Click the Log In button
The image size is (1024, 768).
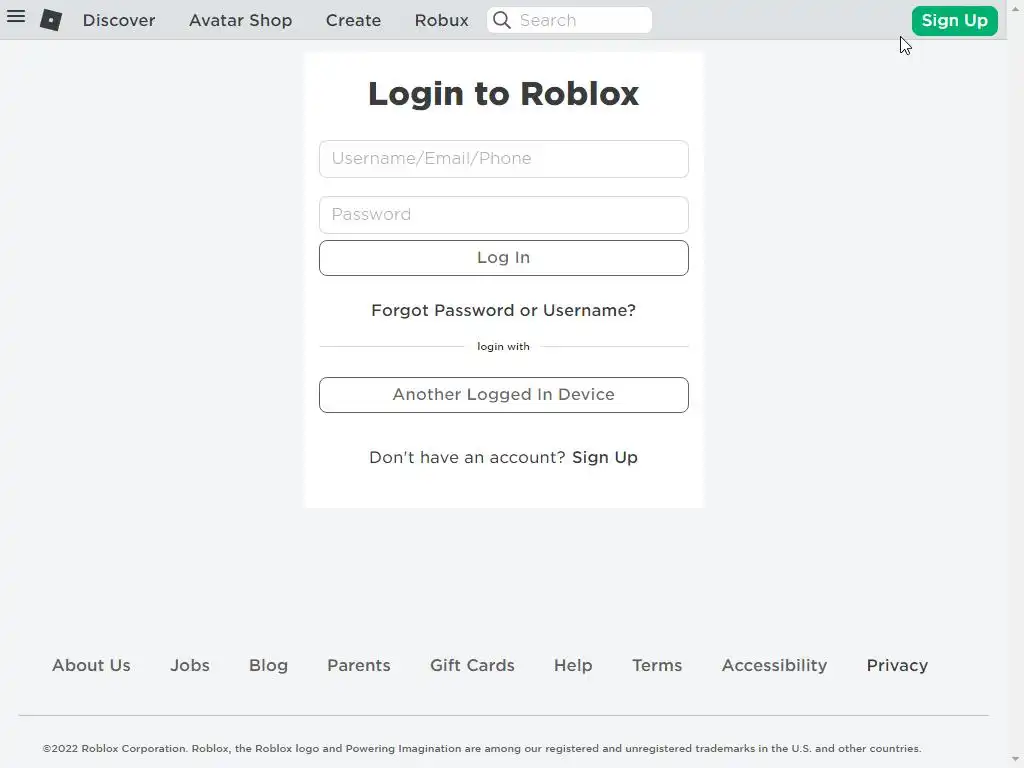(504, 258)
